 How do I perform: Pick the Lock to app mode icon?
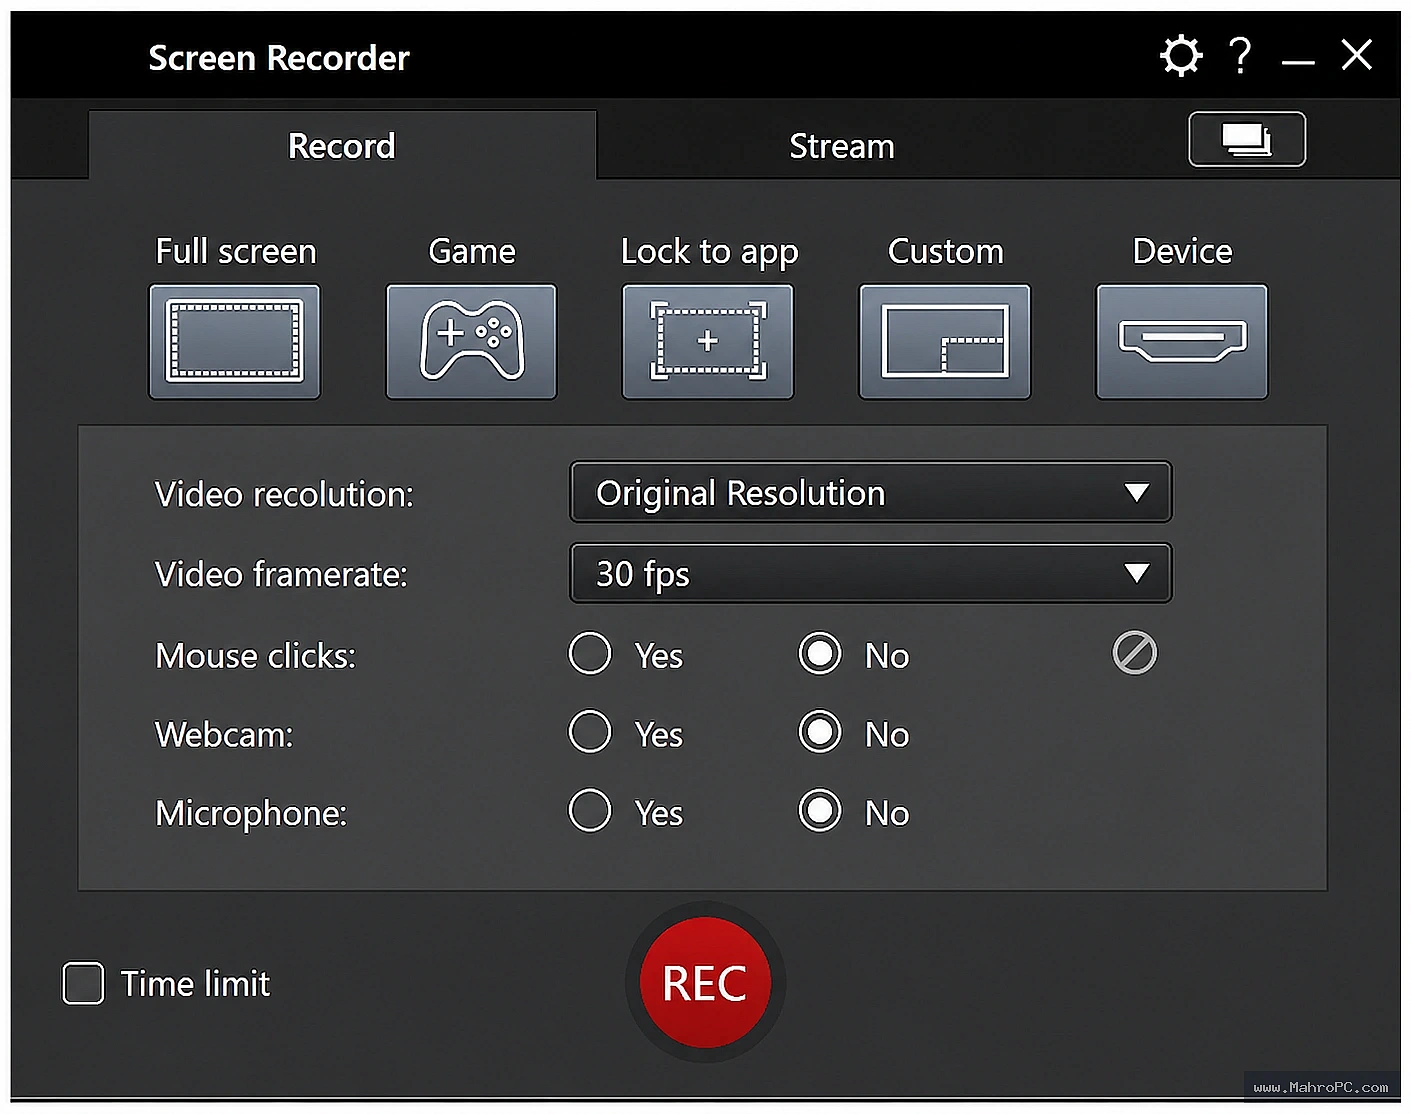708,342
